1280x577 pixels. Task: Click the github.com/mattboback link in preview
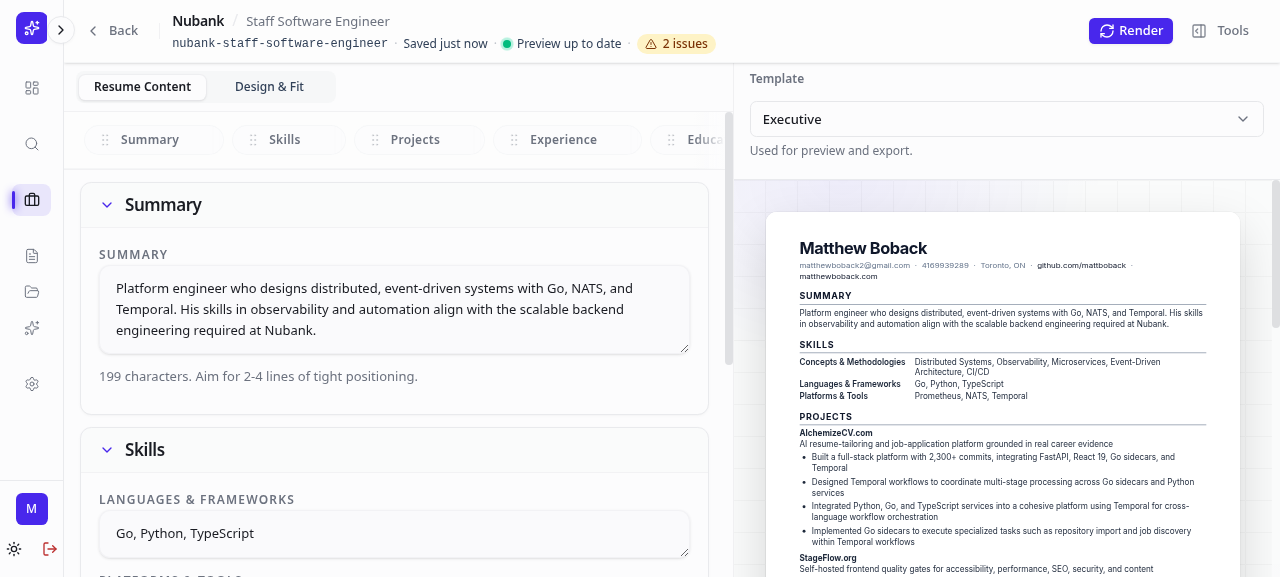pos(1081,266)
